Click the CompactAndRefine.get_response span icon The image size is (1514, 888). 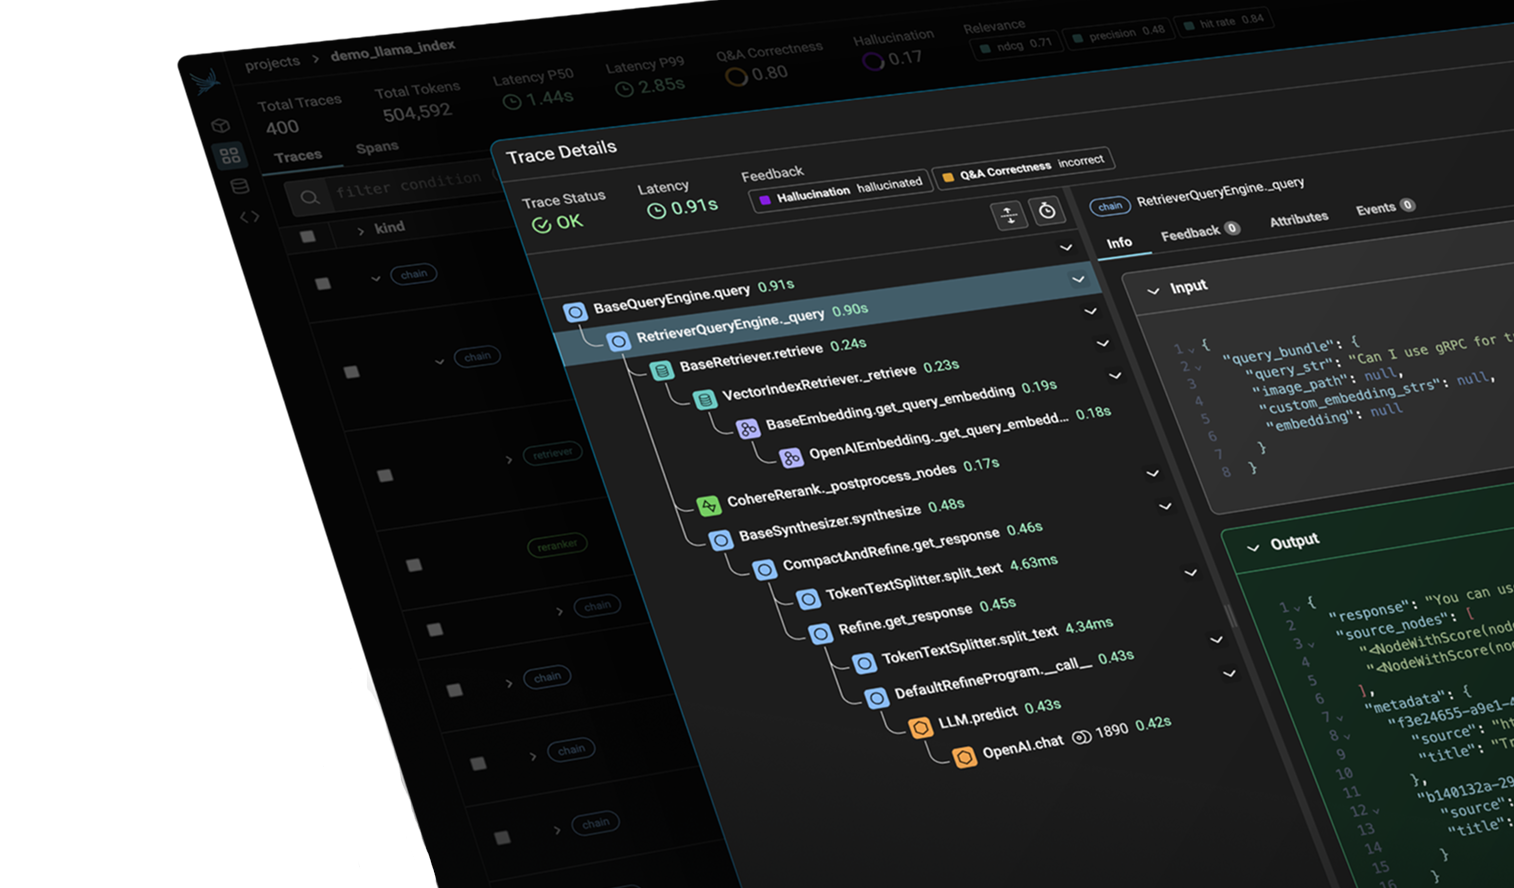pyautogui.click(x=765, y=570)
